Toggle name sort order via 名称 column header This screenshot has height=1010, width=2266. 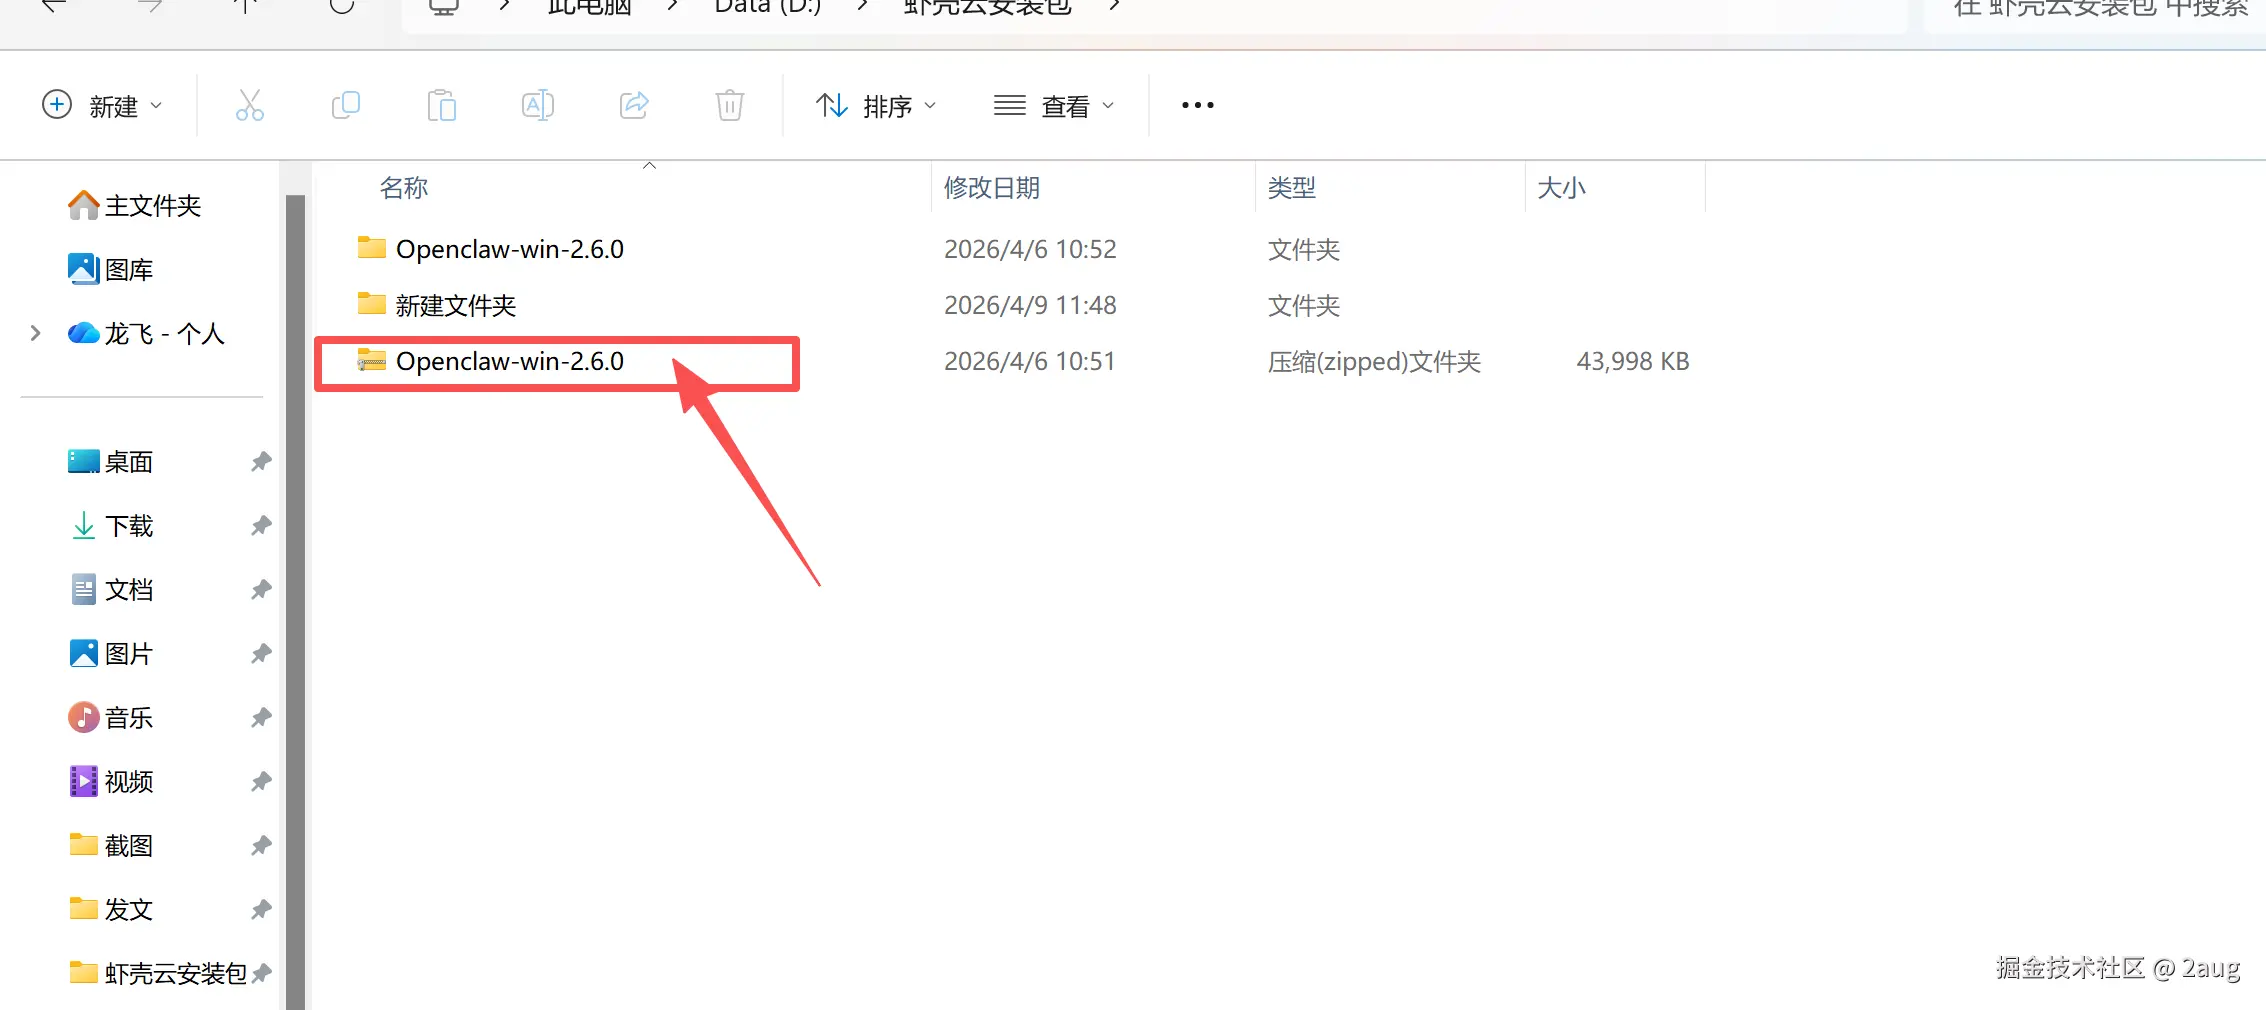click(x=403, y=187)
